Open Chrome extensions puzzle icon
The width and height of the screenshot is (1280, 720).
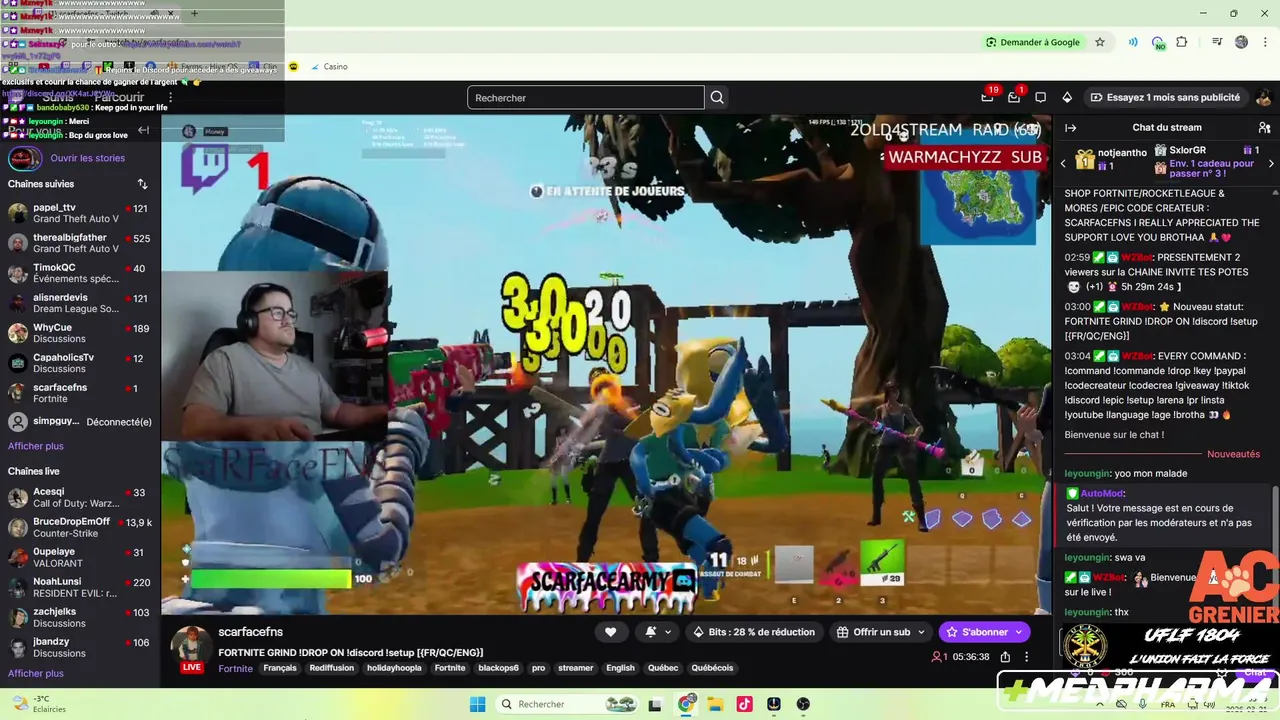coord(1182,42)
